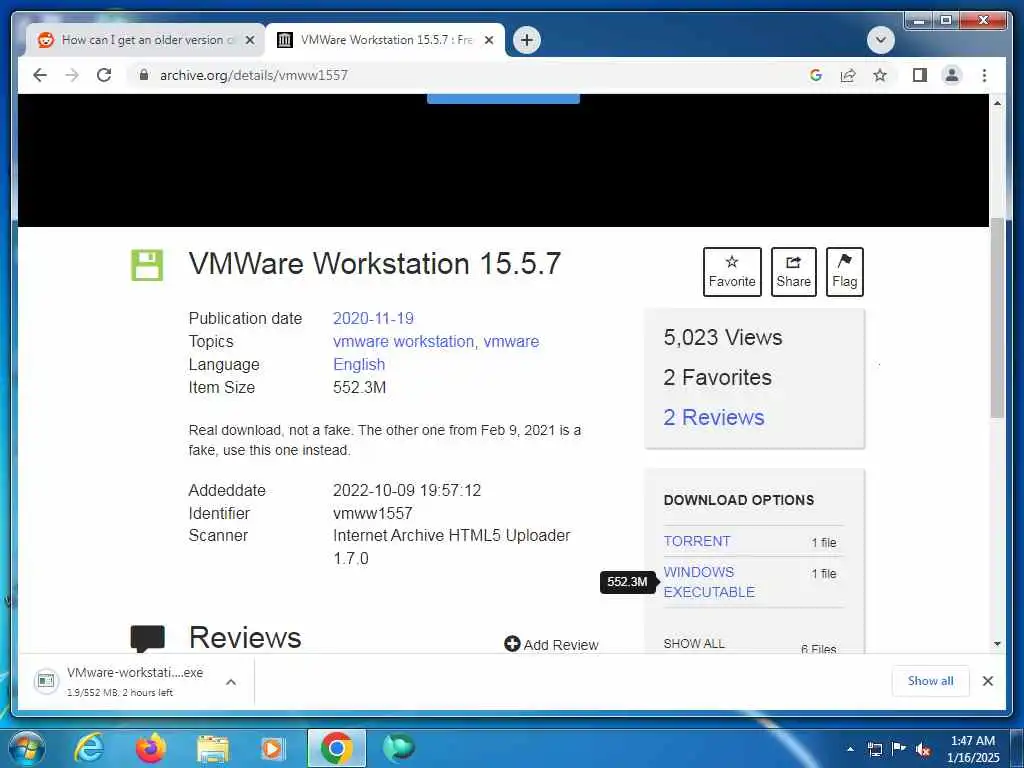The image size is (1024, 768).
Task: Click the English language link
Action: (359, 364)
